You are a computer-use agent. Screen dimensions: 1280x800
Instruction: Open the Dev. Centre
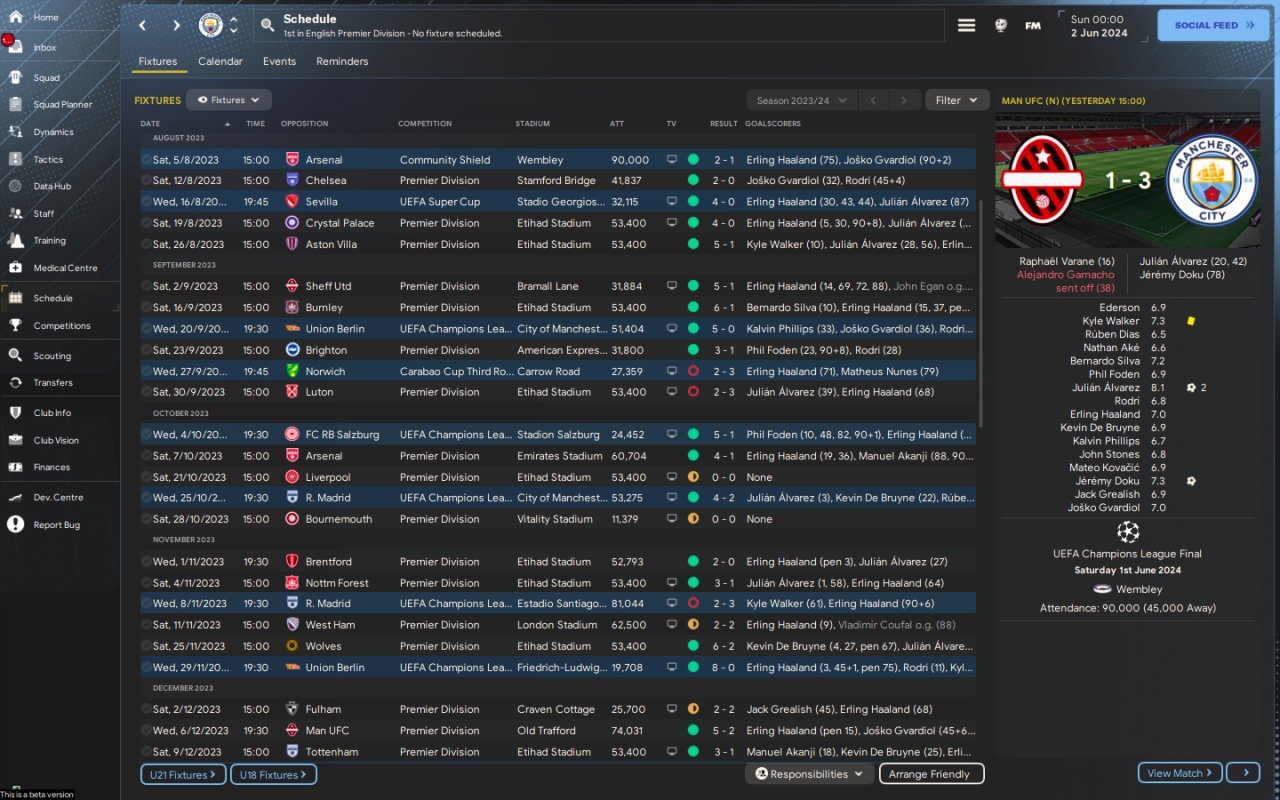(60, 497)
